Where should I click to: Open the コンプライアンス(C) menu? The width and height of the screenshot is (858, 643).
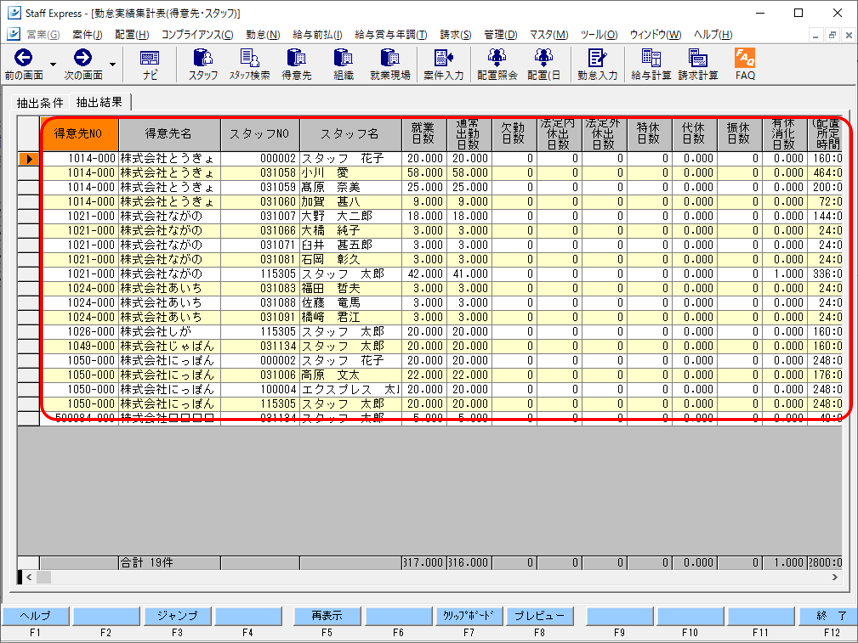point(197,34)
